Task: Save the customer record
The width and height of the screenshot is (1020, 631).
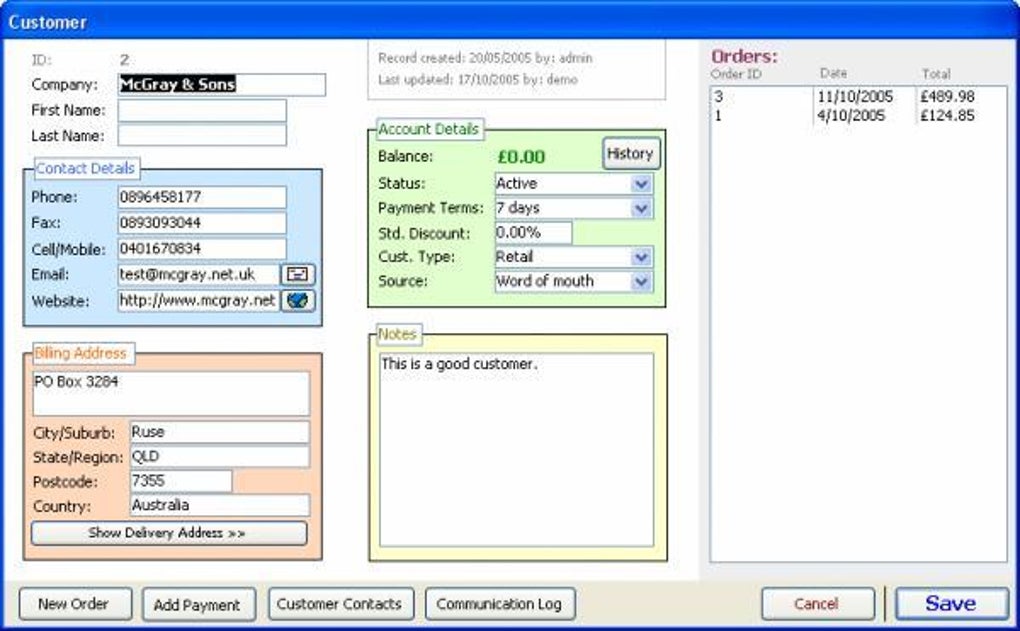Action: click(952, 604)
